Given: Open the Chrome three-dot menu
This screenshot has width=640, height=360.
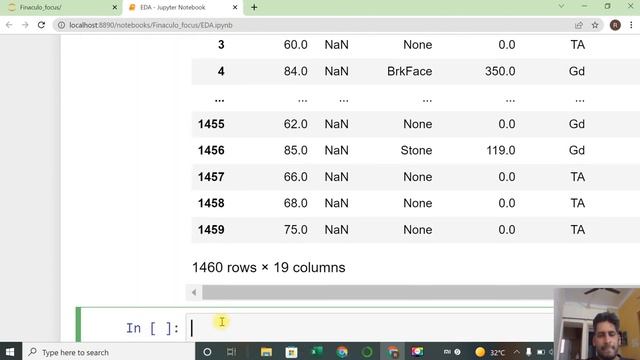Looking at the screenshot, I should tap(631, 25).
